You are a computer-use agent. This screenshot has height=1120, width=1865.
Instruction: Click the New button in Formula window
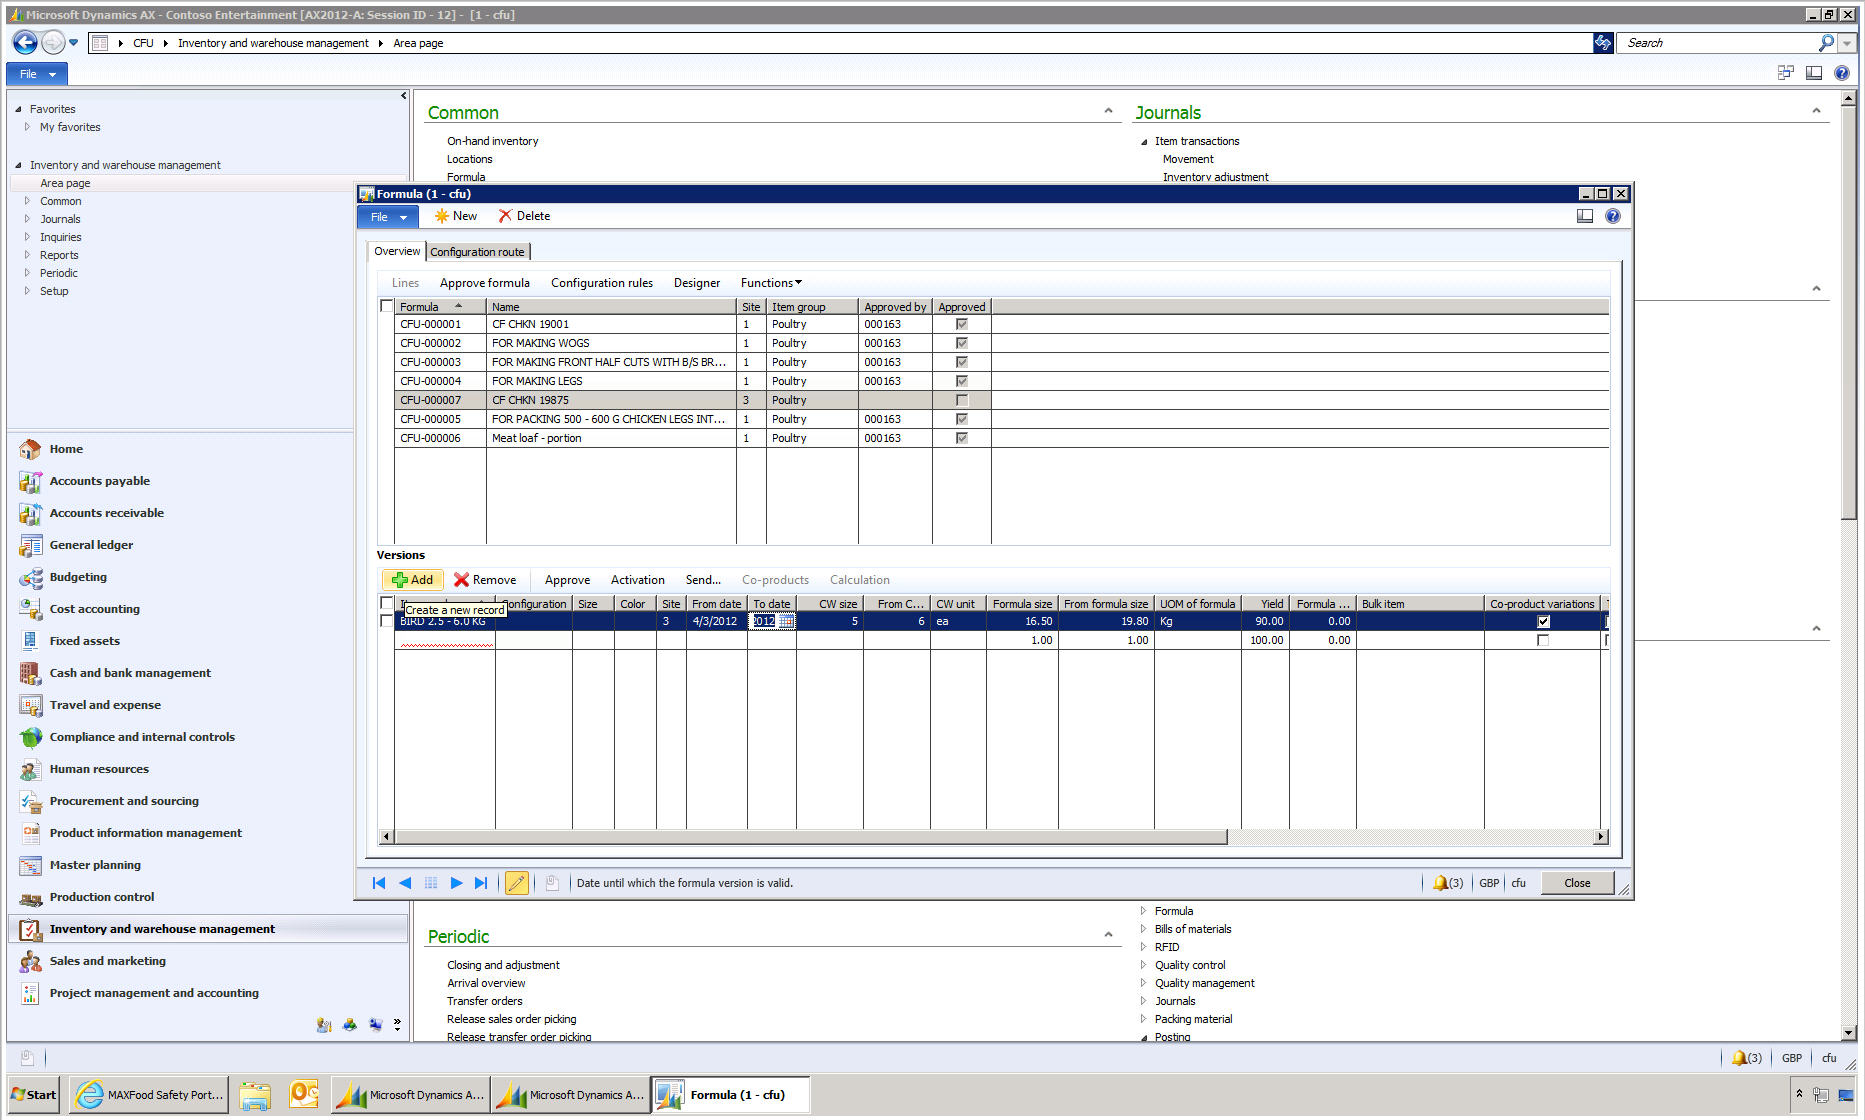pyautogui.click(x=456, y=216)
